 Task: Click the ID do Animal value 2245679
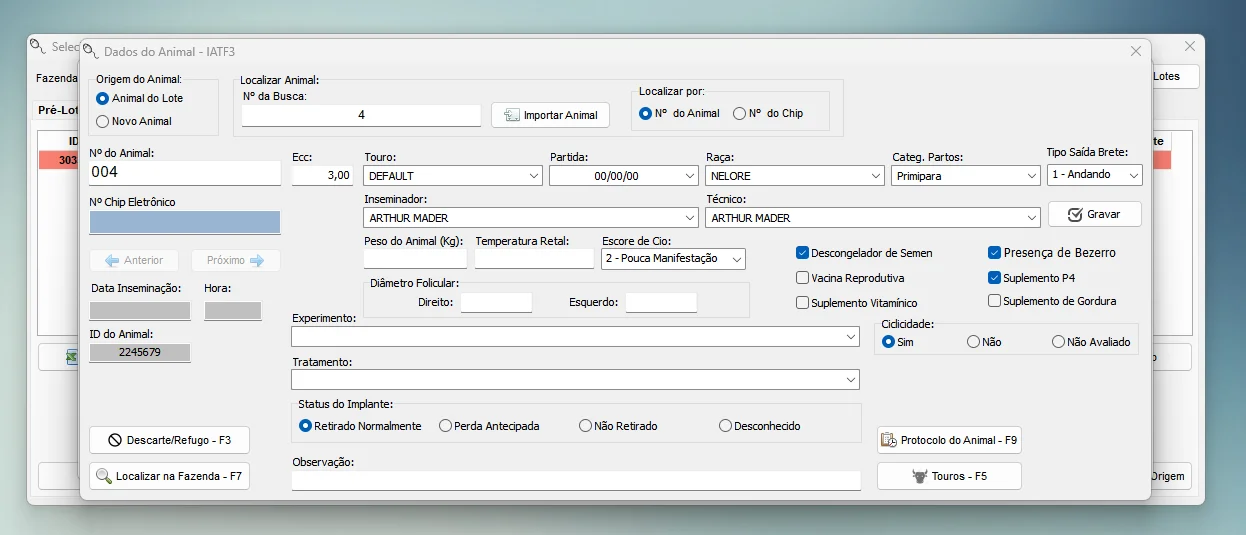pos(140,352)
